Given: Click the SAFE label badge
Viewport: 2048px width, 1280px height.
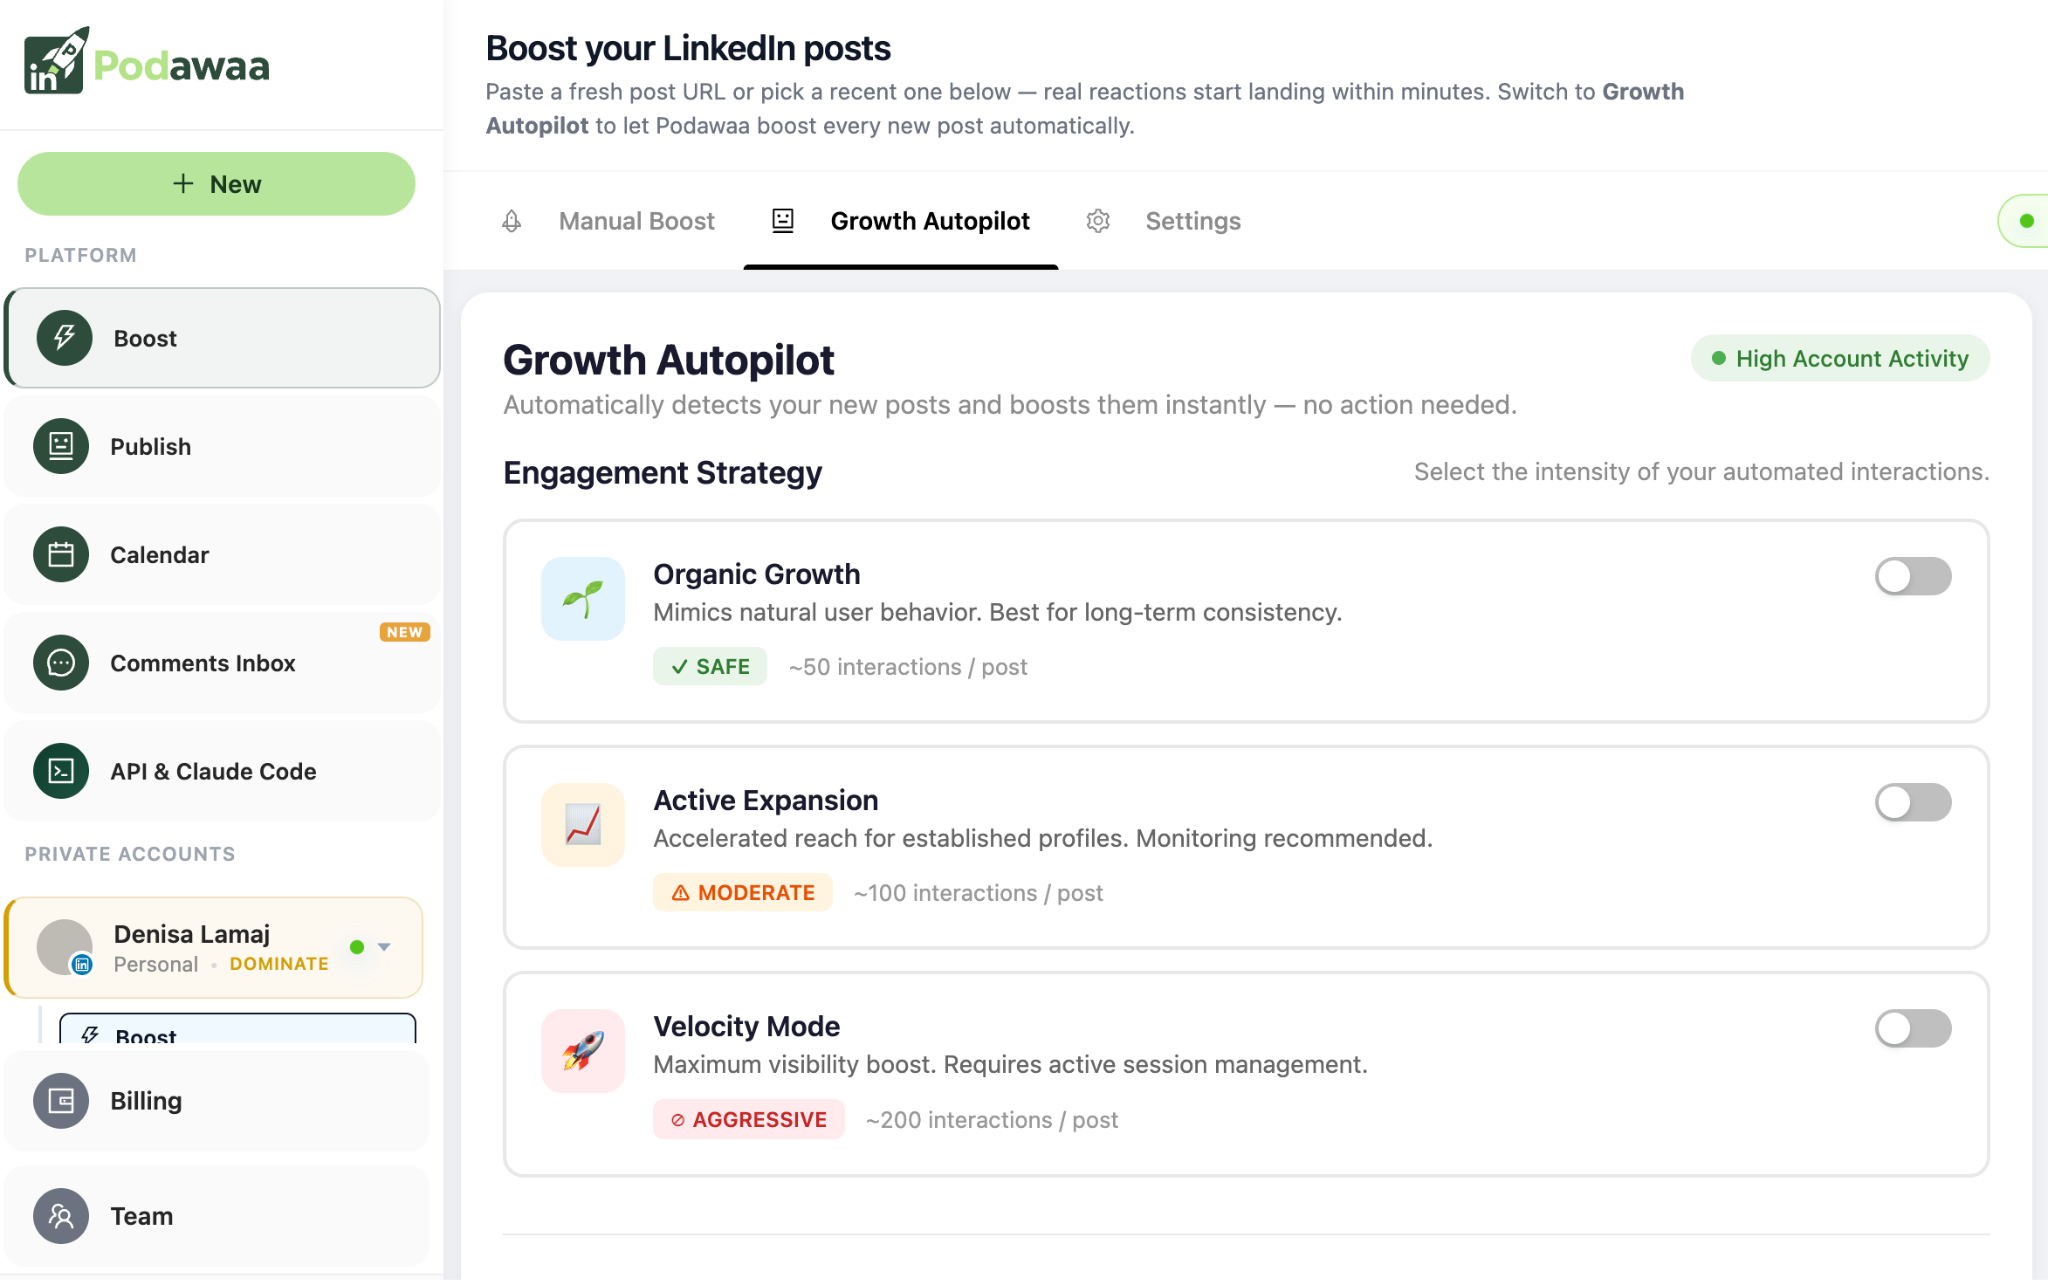Looking at the screenshot, I should click(x=710, y=666).
